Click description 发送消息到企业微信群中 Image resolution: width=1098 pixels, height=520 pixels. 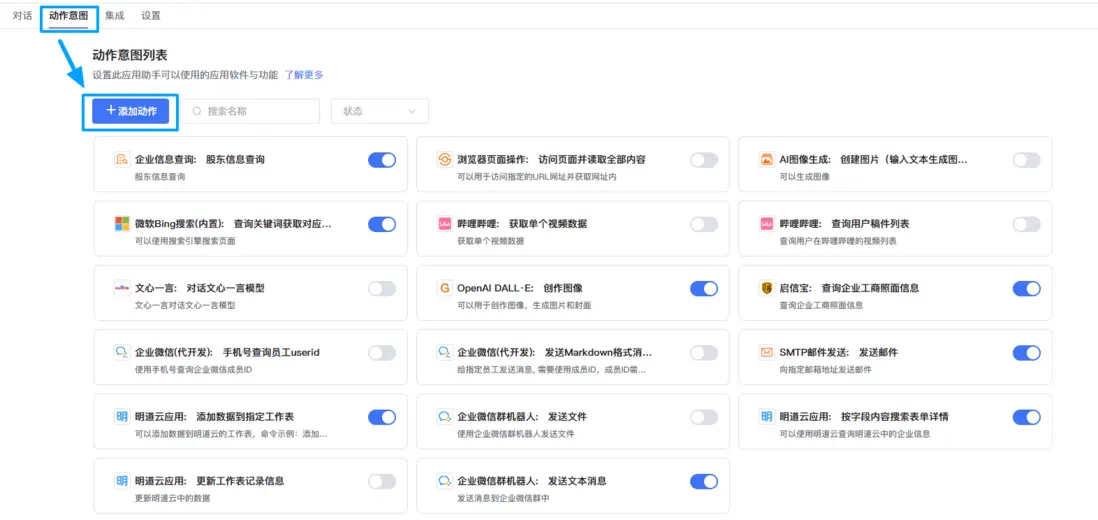point(503,499)
